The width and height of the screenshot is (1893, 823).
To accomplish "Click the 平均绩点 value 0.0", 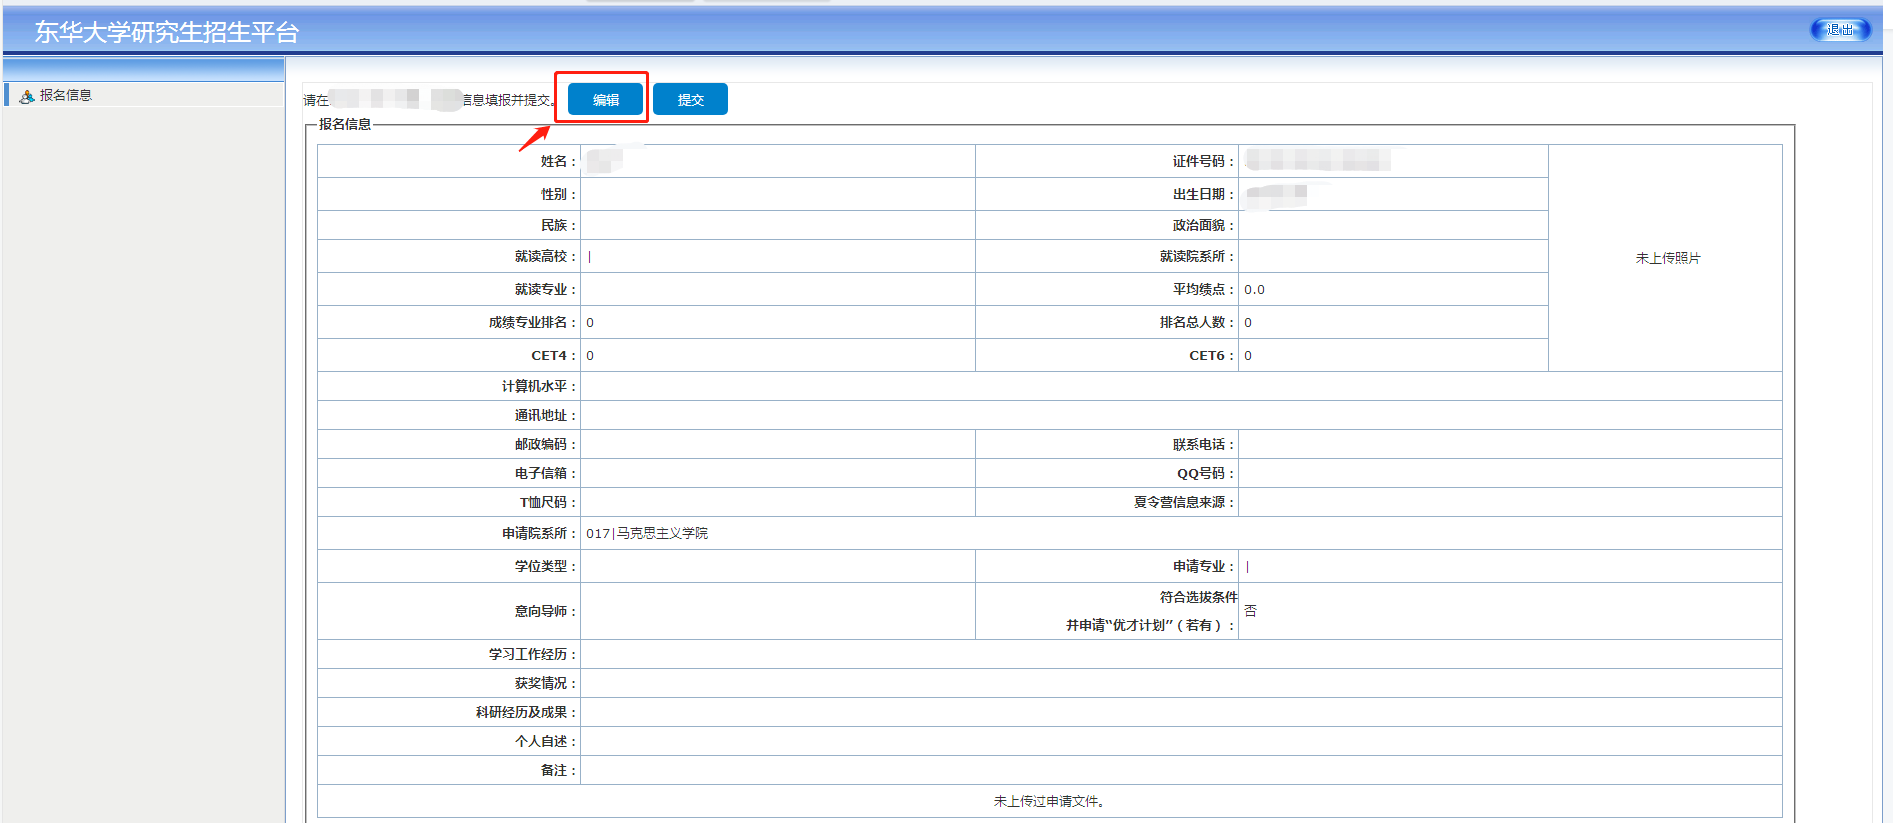I will 1254,290.
